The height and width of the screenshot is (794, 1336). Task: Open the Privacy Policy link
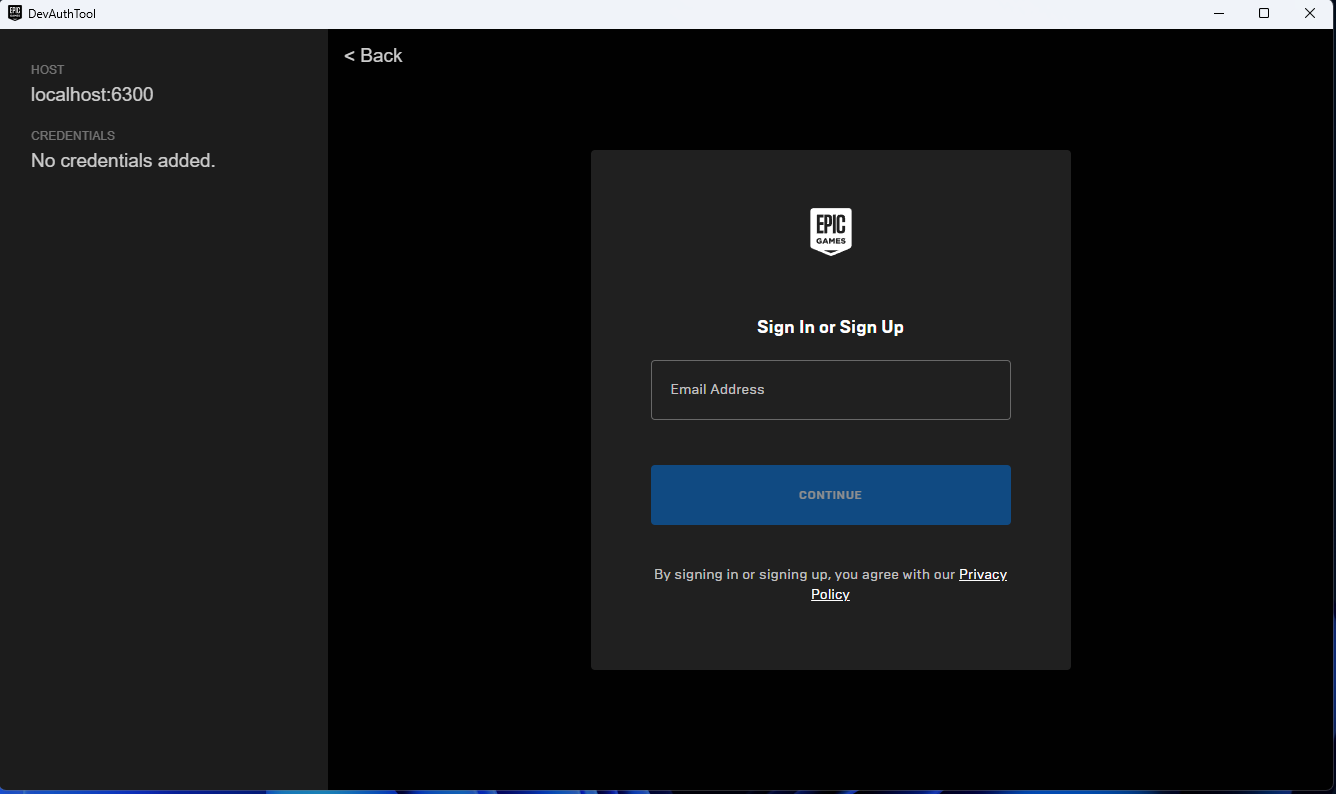(x=982, y=574)
